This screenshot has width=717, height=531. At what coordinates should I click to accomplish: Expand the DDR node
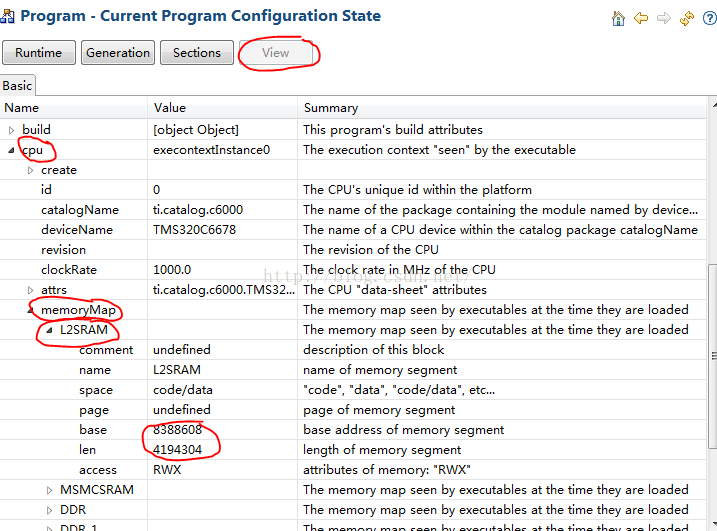[x=50, y=510]
